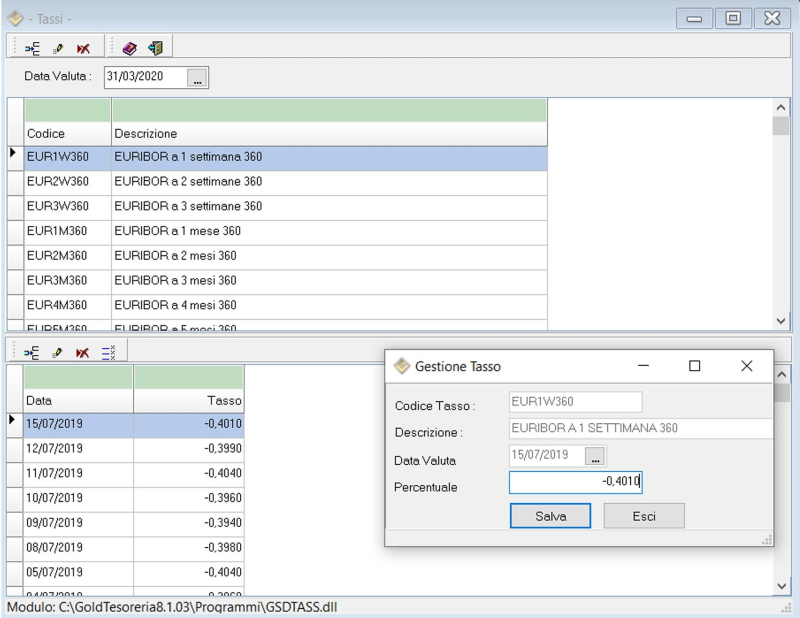Open the Data Valuta date picker in main window

[197, 78]
